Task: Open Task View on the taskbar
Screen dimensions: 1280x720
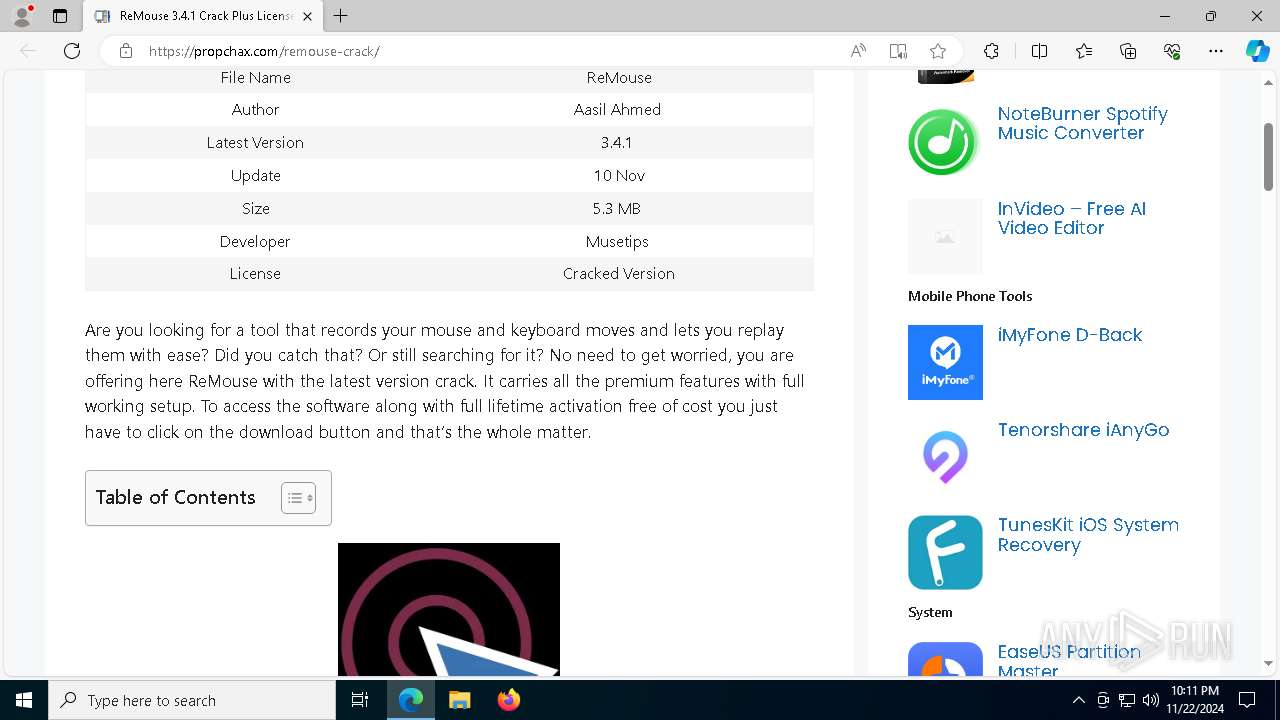Action: (x=360, y=700)
